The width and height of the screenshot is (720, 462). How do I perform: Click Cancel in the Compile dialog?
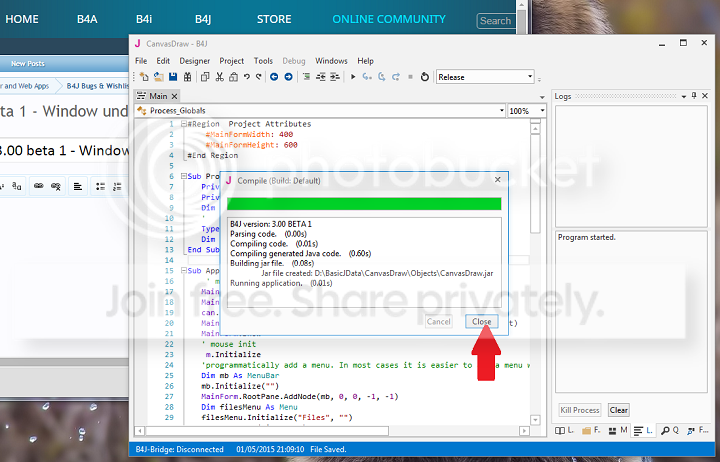[439, 321]
